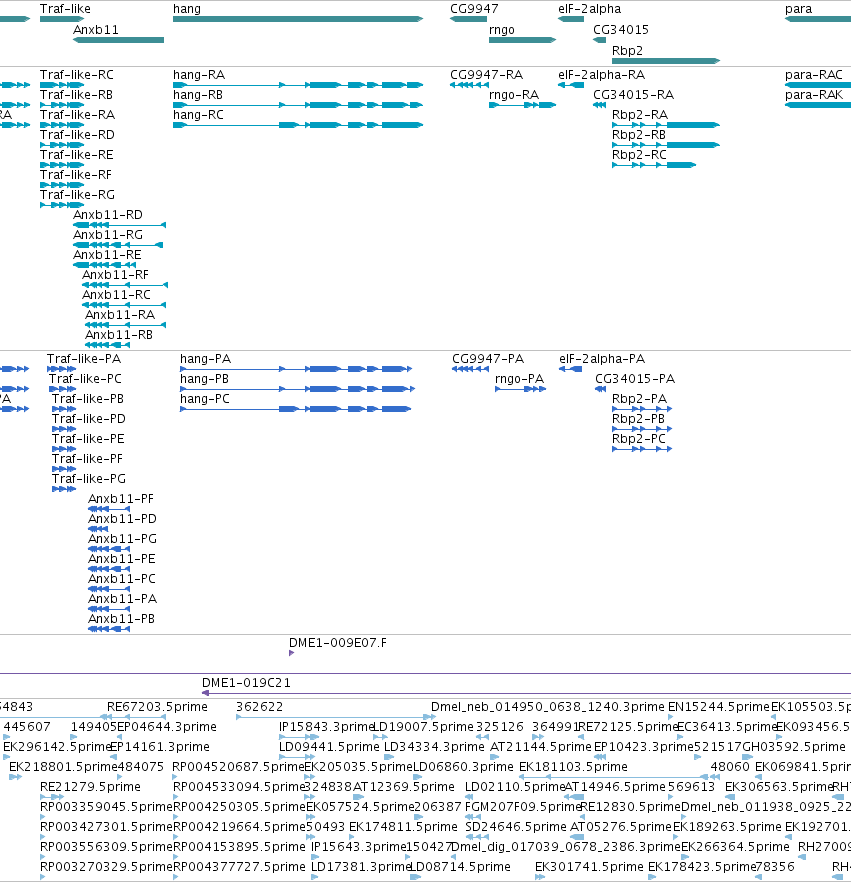851x882 pixels.
Task: Open protein label eIF-2alpha-PA
Action: [x=602, y=359]
